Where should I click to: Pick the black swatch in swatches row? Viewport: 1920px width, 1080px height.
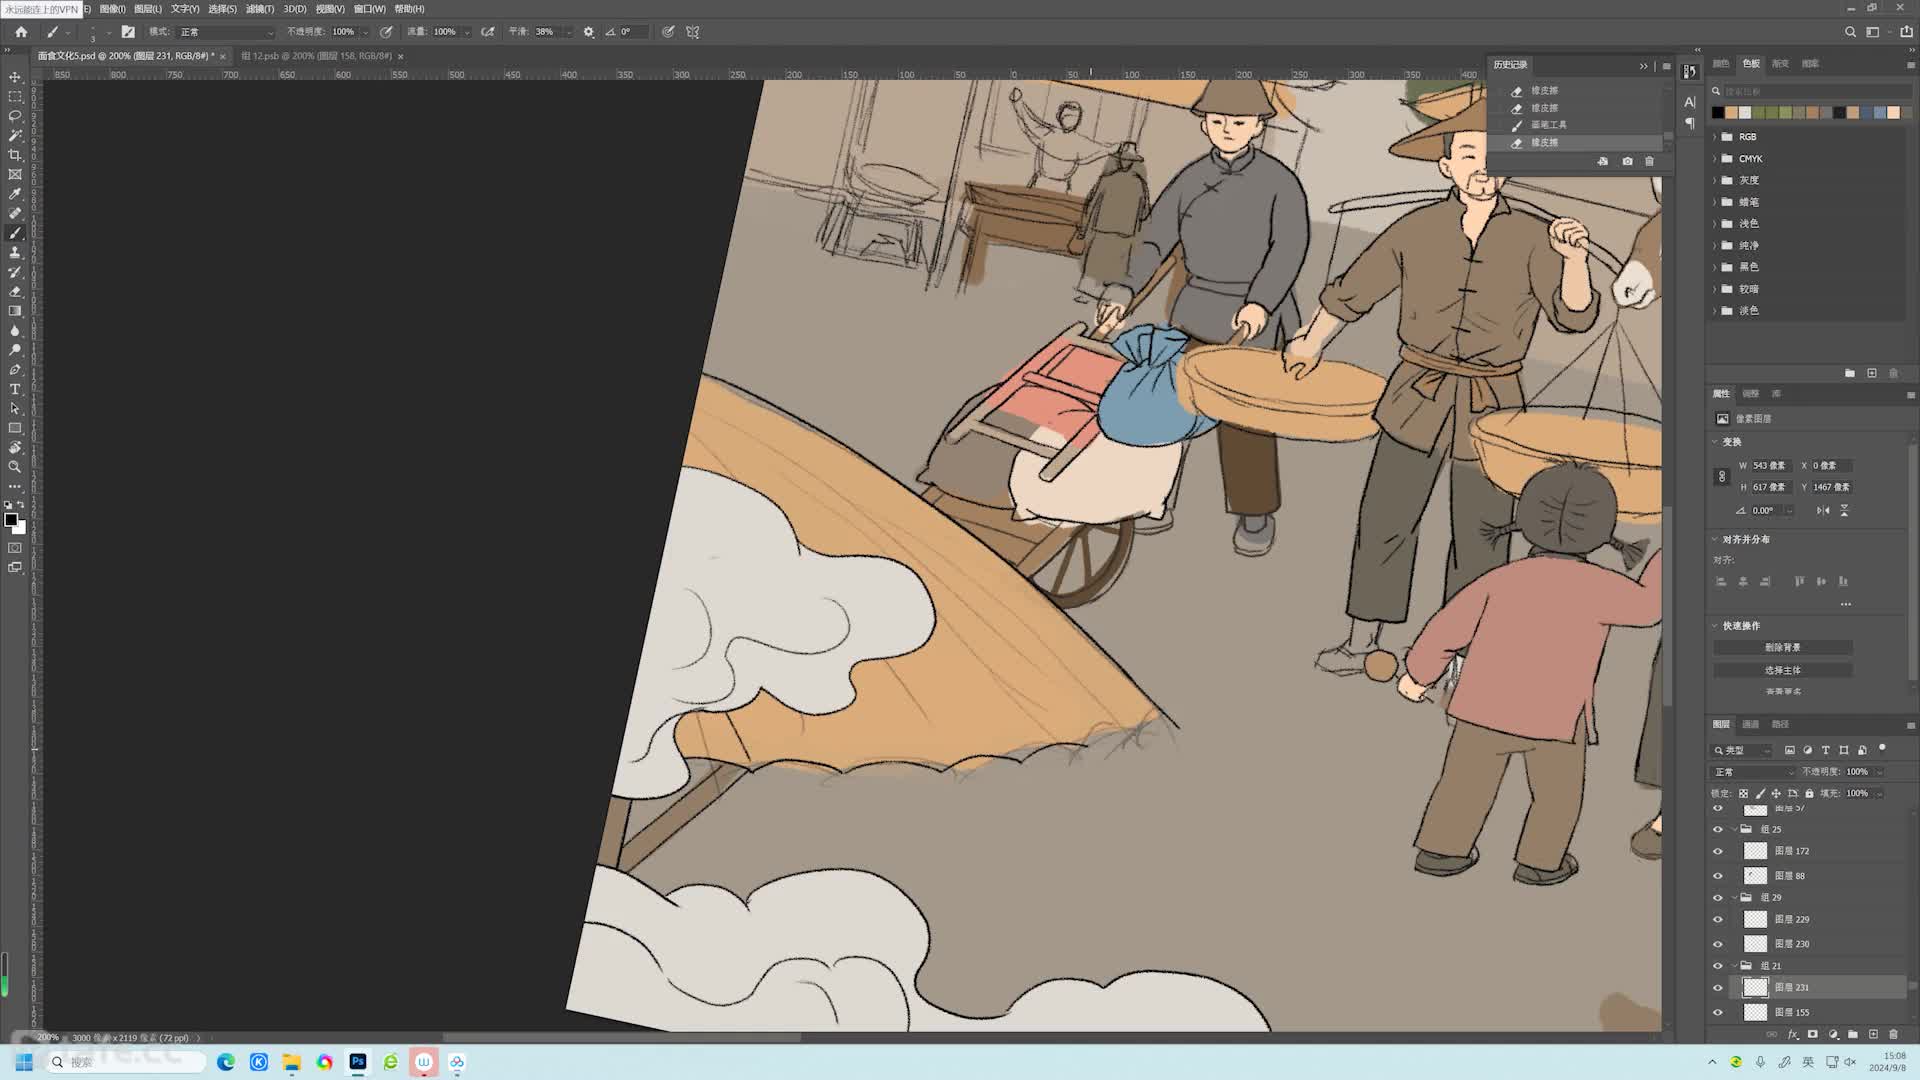click(1718, 113)
